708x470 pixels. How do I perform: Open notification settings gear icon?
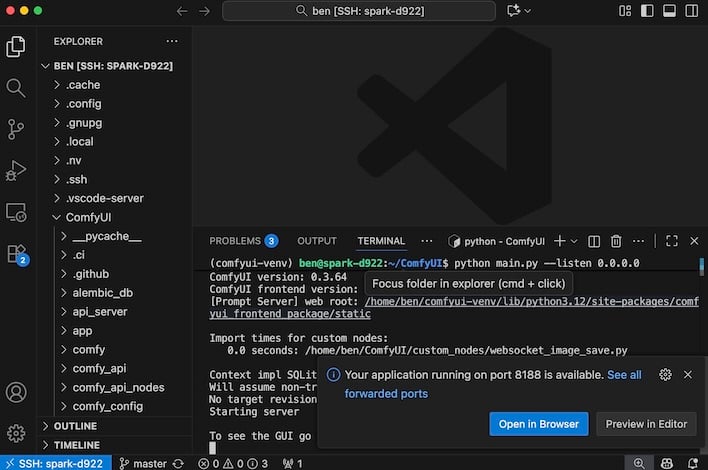point(665,375)
